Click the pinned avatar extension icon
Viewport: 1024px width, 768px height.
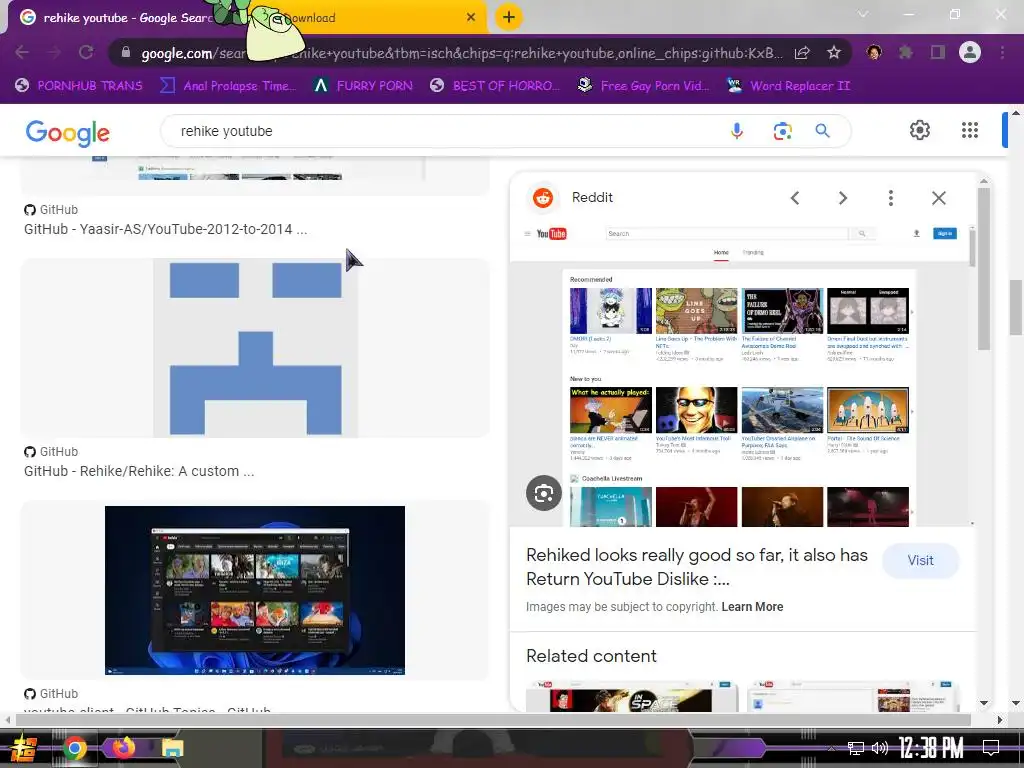(874, 52)
